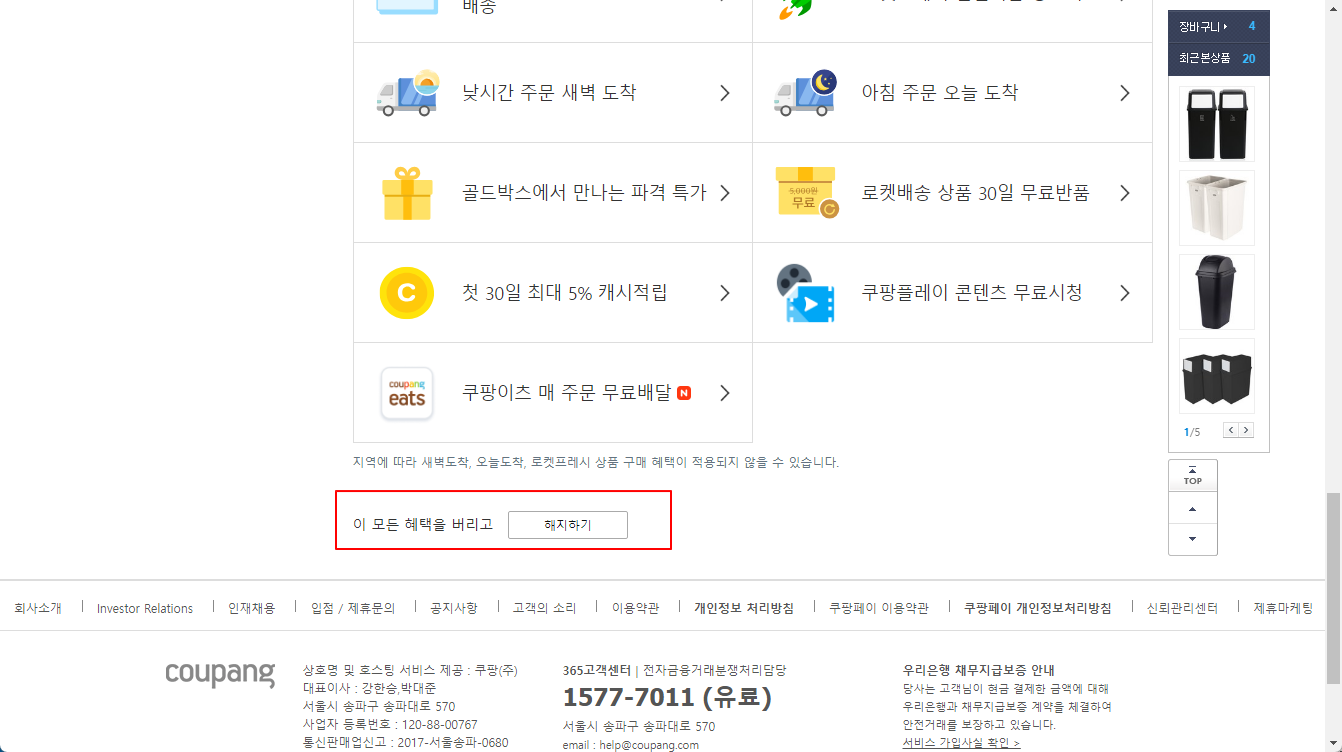Expand 쿠팡플레이 콘텐츠 무료시청 chevron

tap(1125, 293)
